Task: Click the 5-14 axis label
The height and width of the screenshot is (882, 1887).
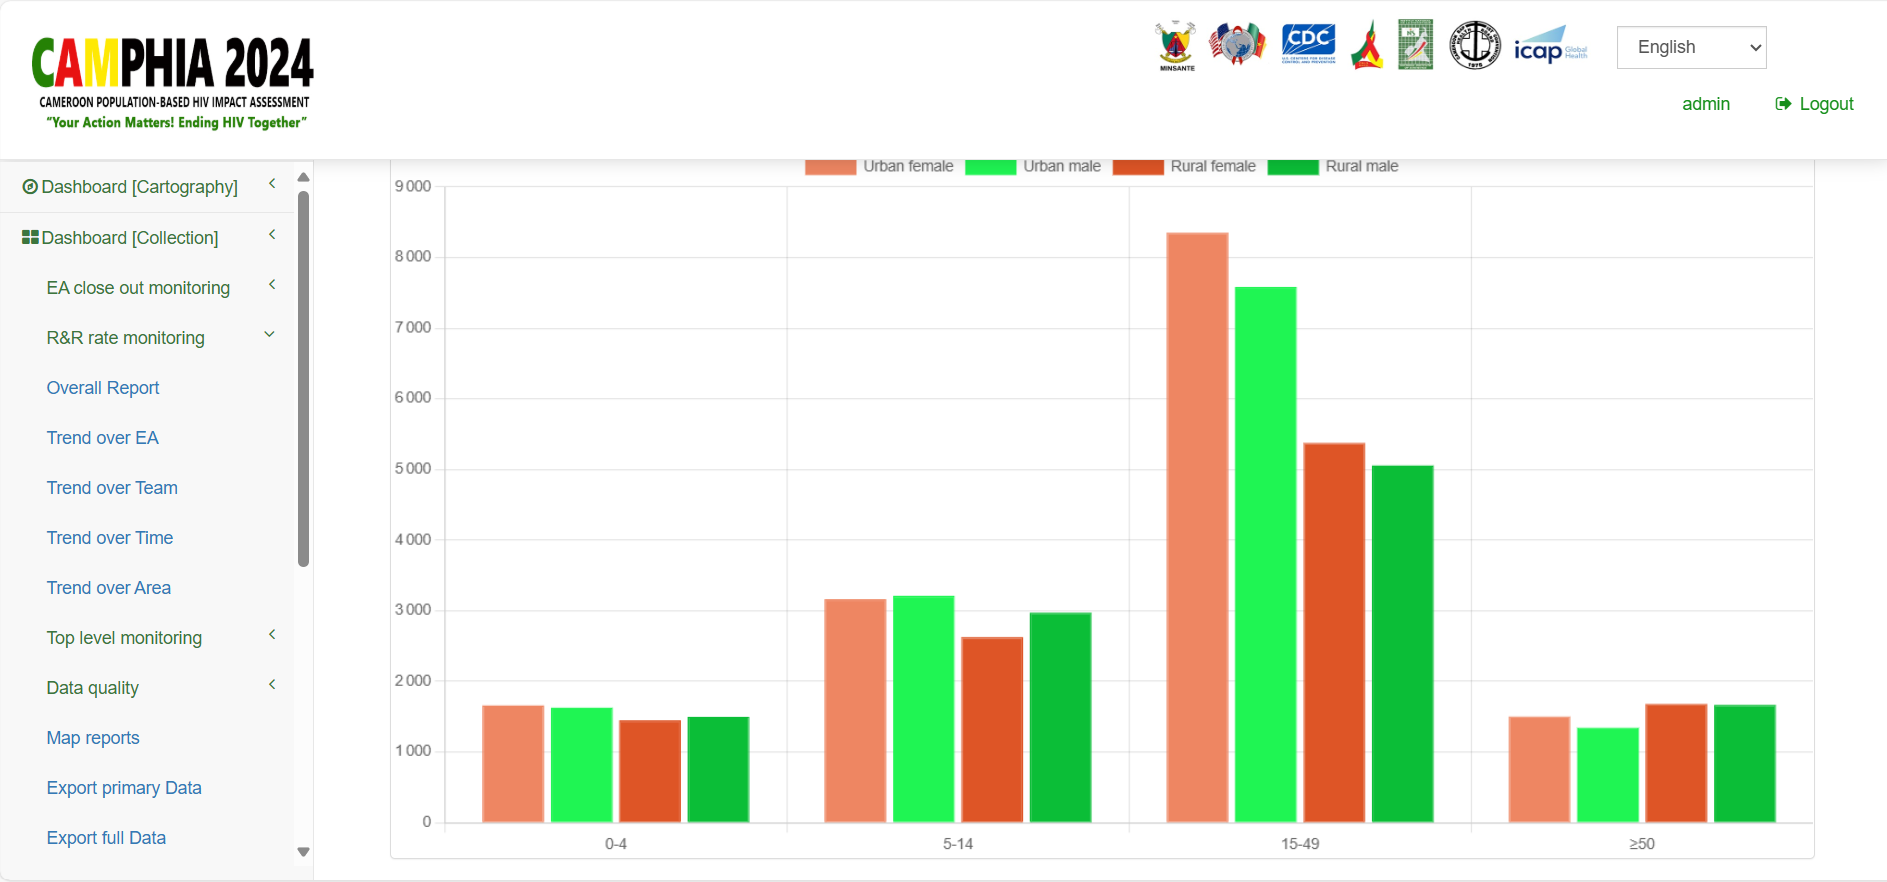Action: (x=958, y=844)
